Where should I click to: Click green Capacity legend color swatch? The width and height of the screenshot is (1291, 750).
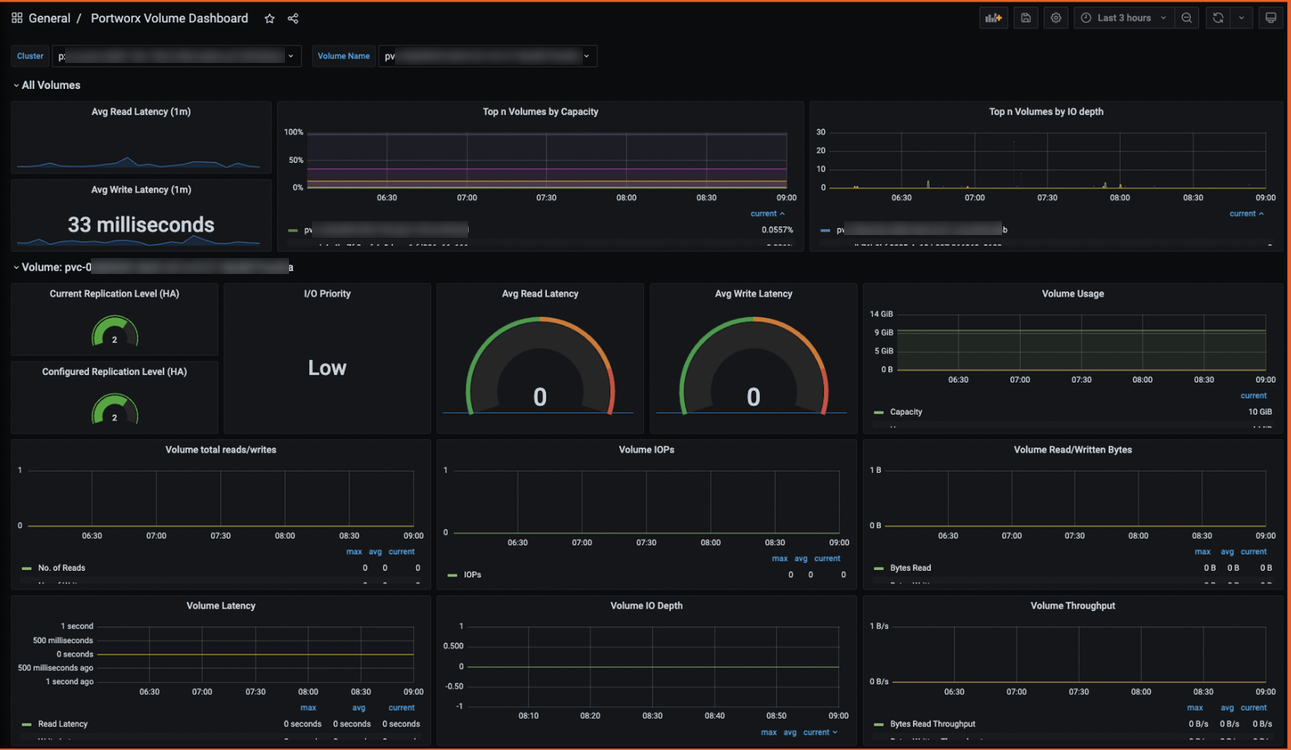tap(879, 412)
